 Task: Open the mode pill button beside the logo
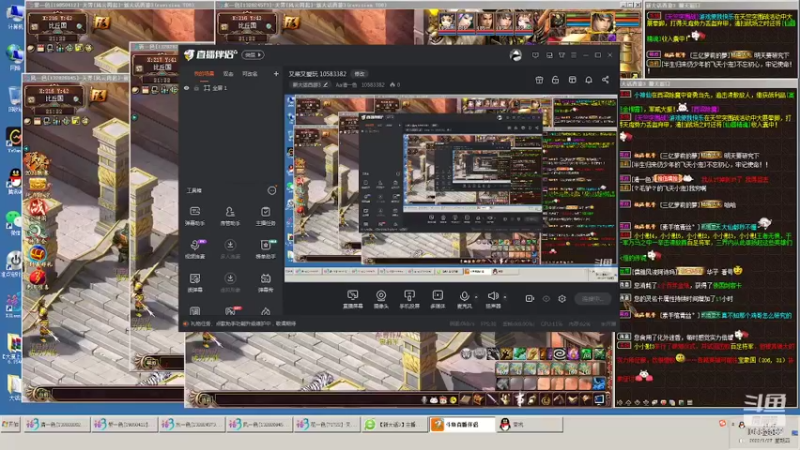[x=253, y=55]
